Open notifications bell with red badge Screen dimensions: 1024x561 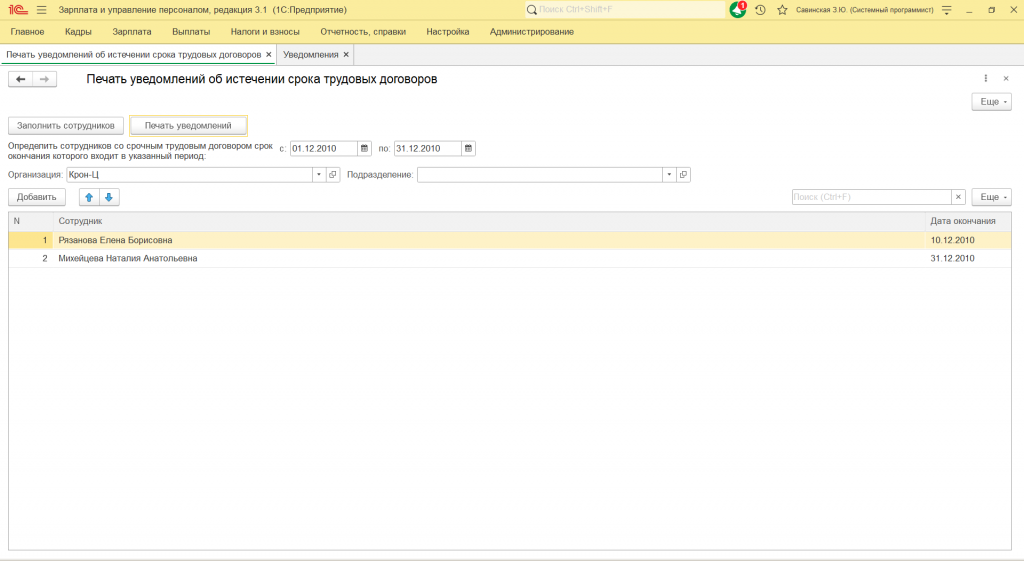738,10
